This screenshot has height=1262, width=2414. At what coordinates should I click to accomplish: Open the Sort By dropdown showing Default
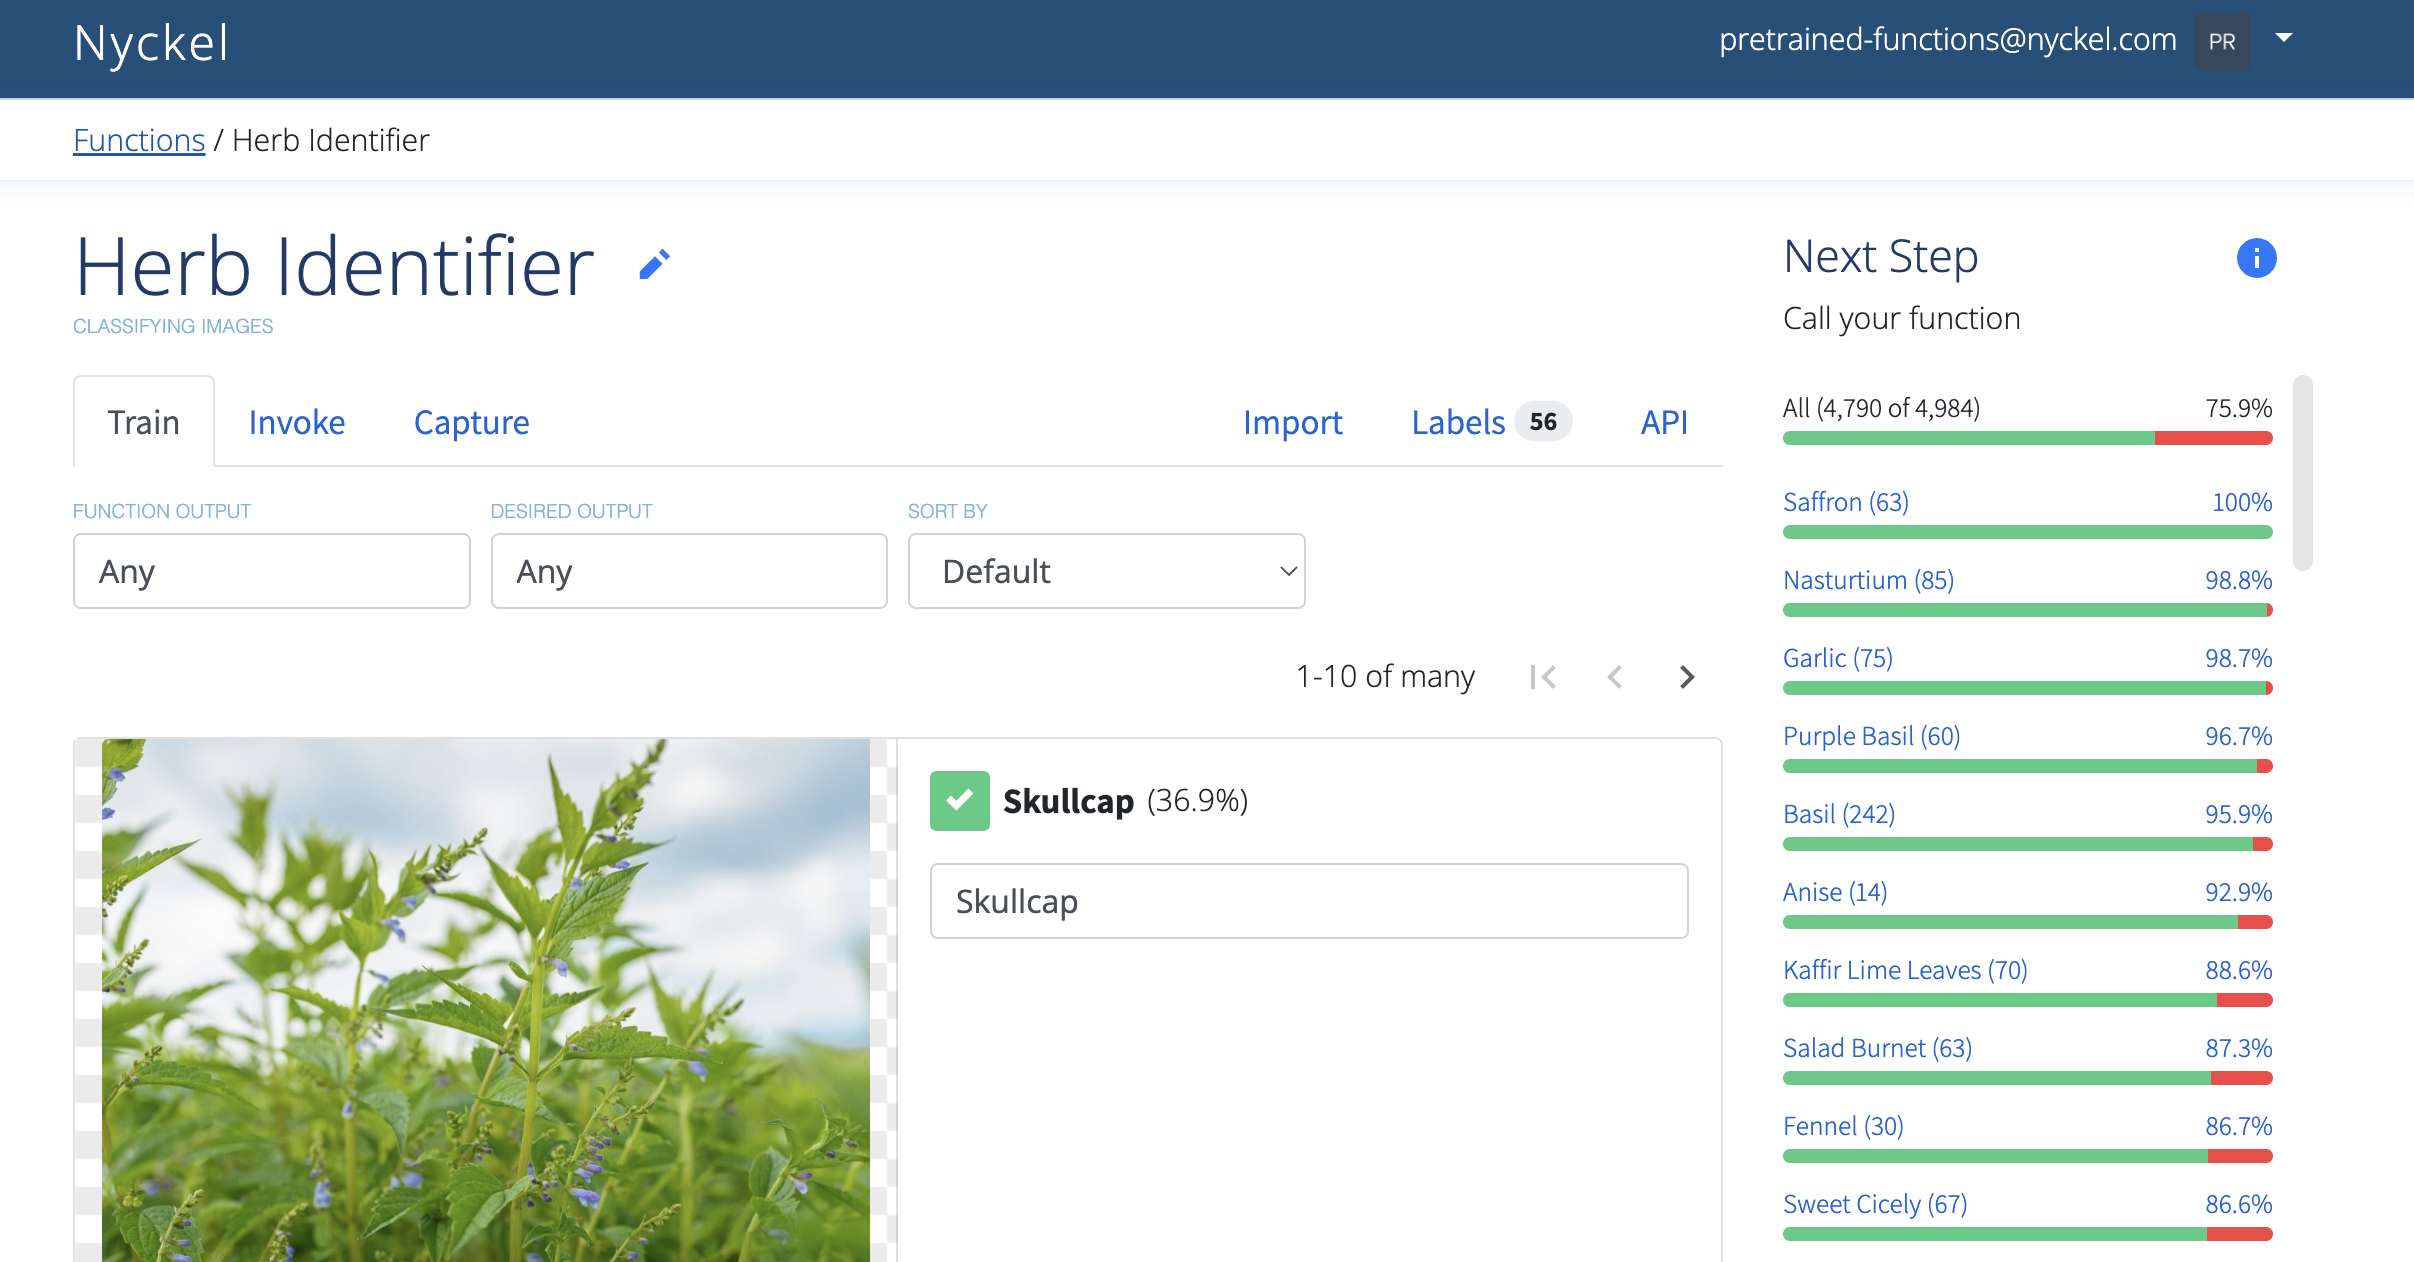(1105, 570)
